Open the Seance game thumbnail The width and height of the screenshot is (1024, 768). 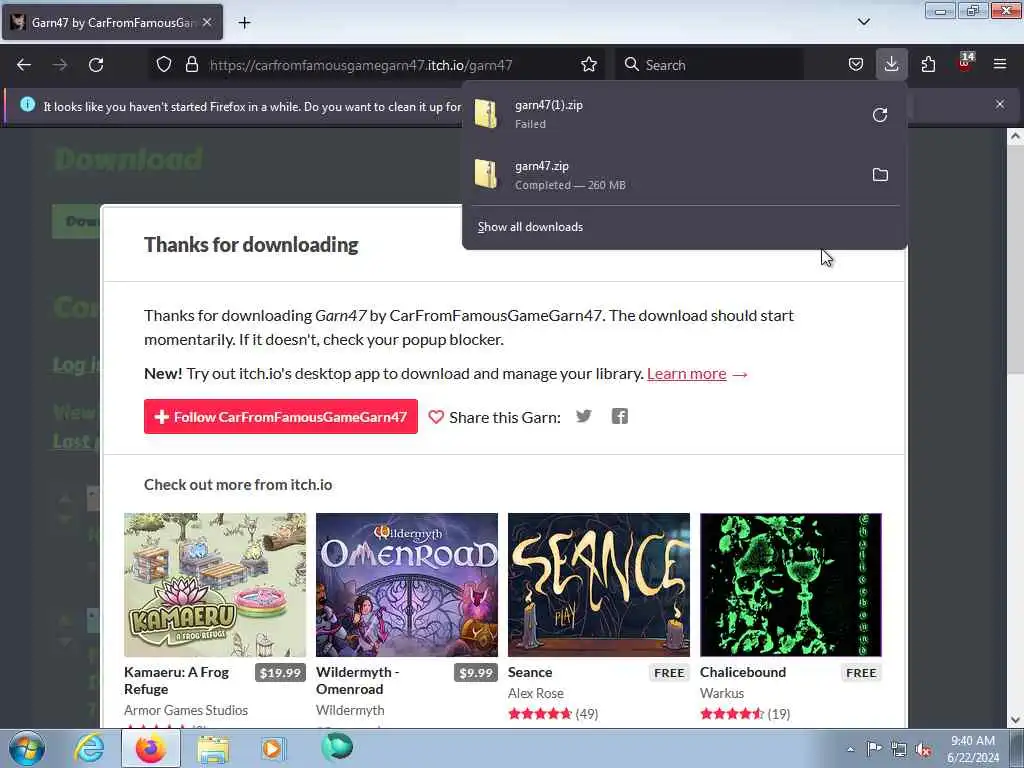[599, 584]
